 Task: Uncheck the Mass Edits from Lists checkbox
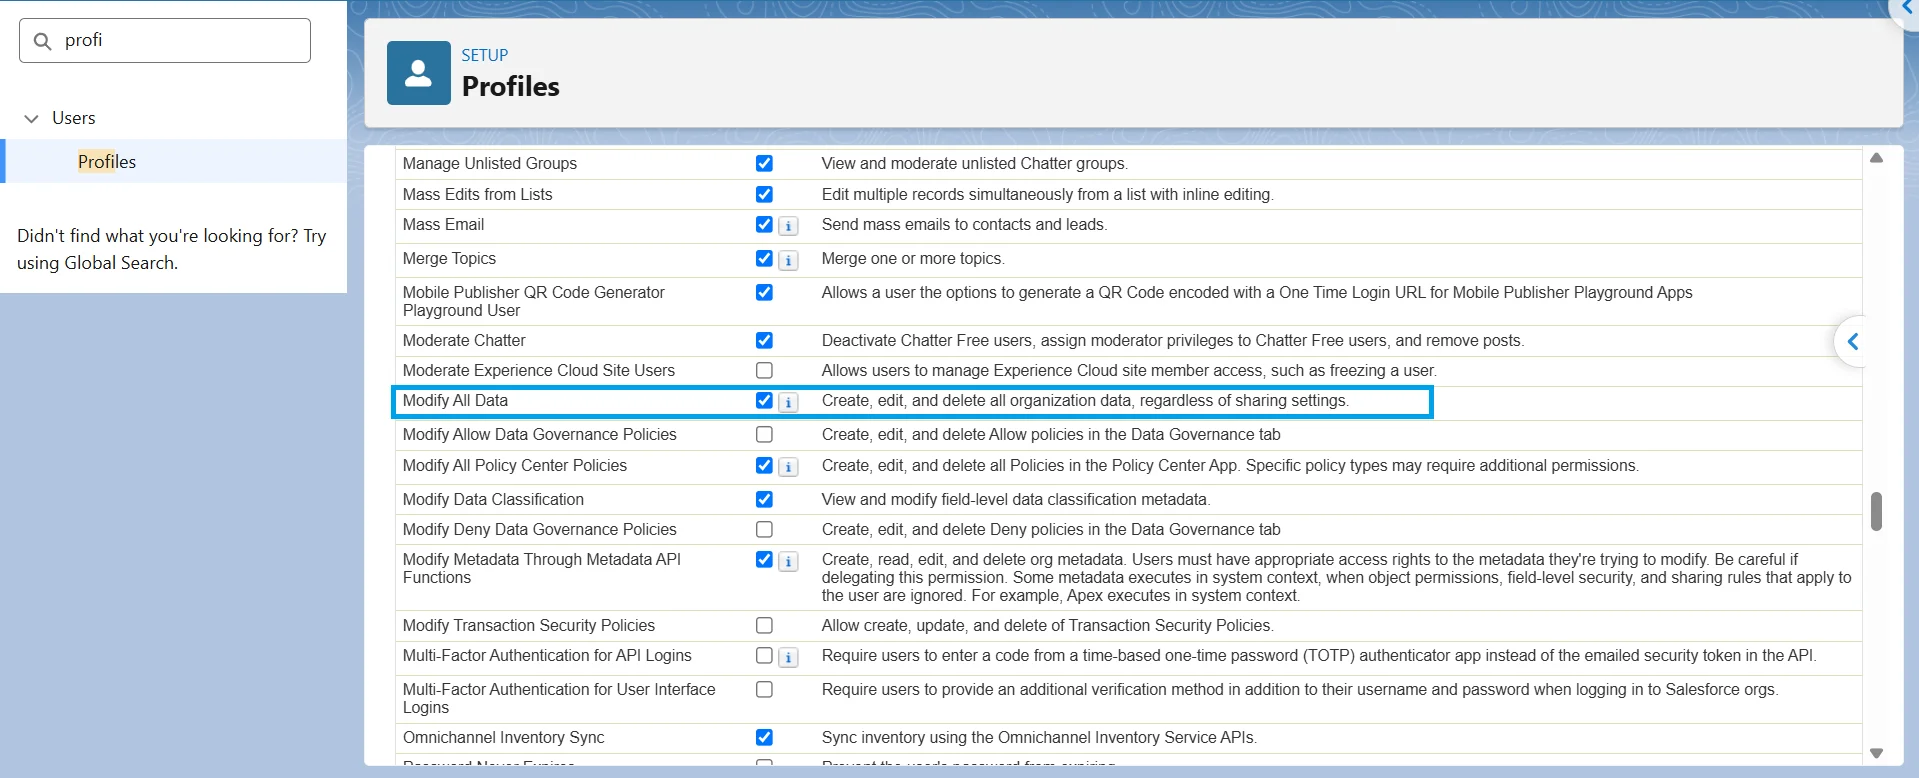764,194
